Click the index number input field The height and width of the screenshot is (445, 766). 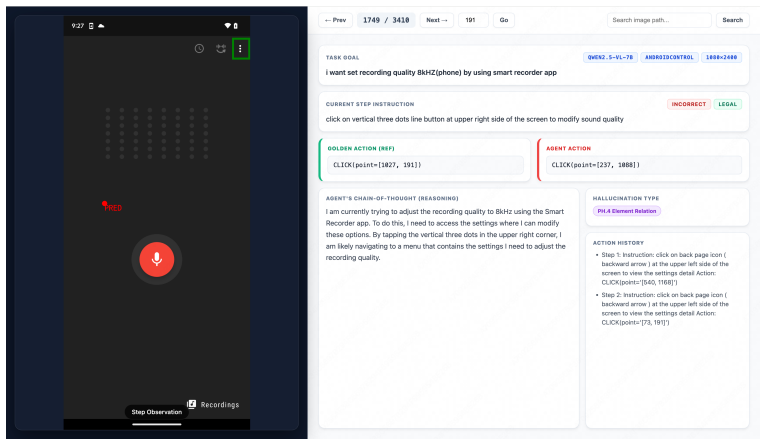(473, 20)
